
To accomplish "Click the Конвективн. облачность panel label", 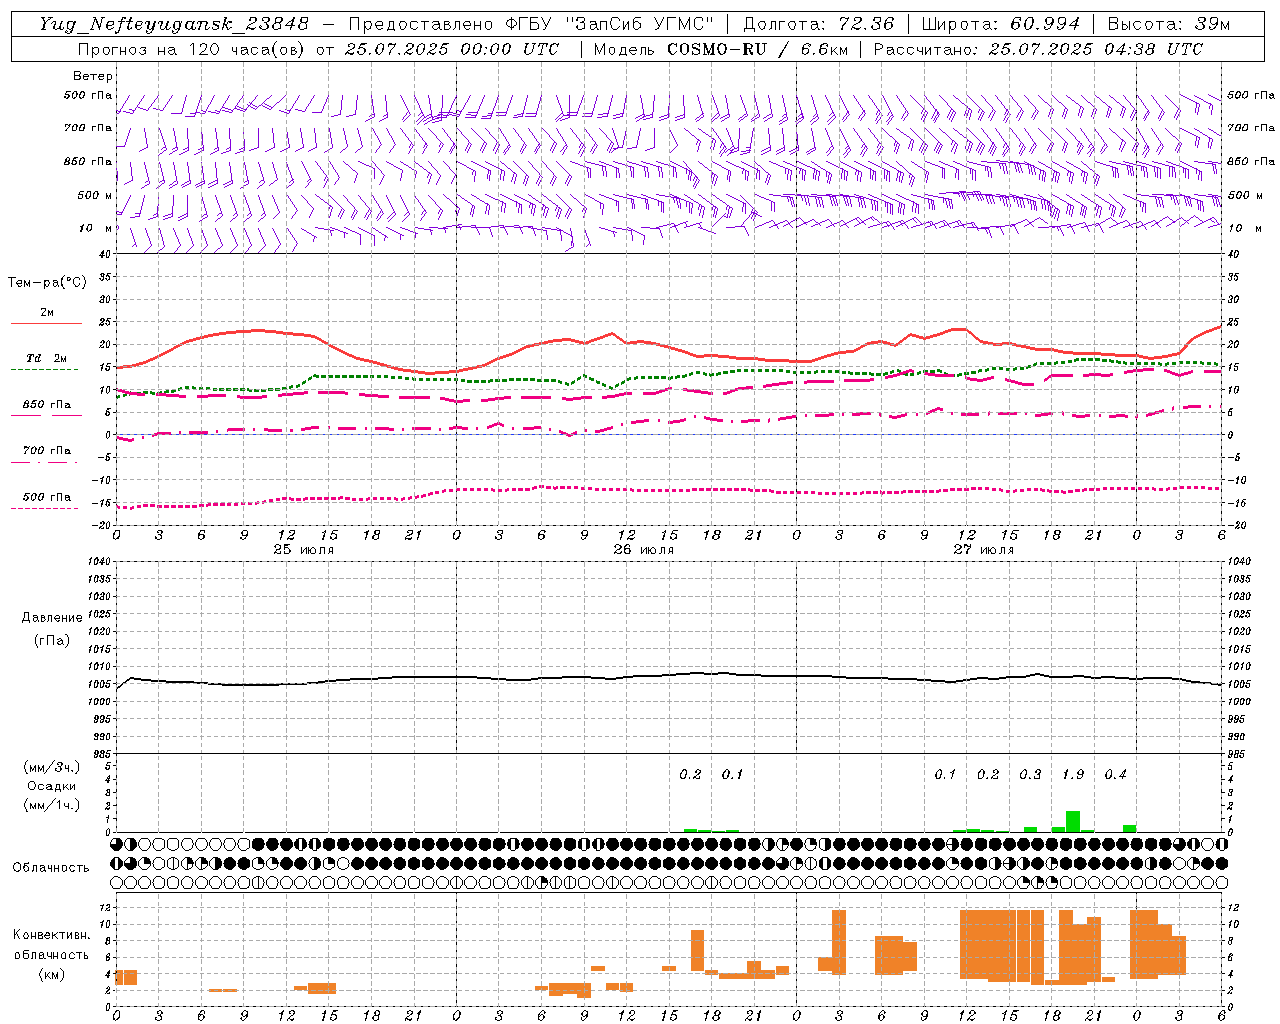I will pyautogui.click(x=52, y=944).
